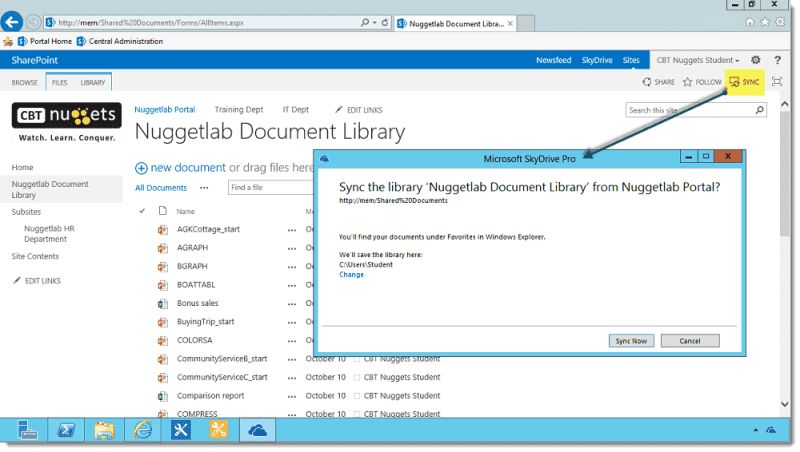Click the SkyDrive cloud system tray icon

coord(771,430)
